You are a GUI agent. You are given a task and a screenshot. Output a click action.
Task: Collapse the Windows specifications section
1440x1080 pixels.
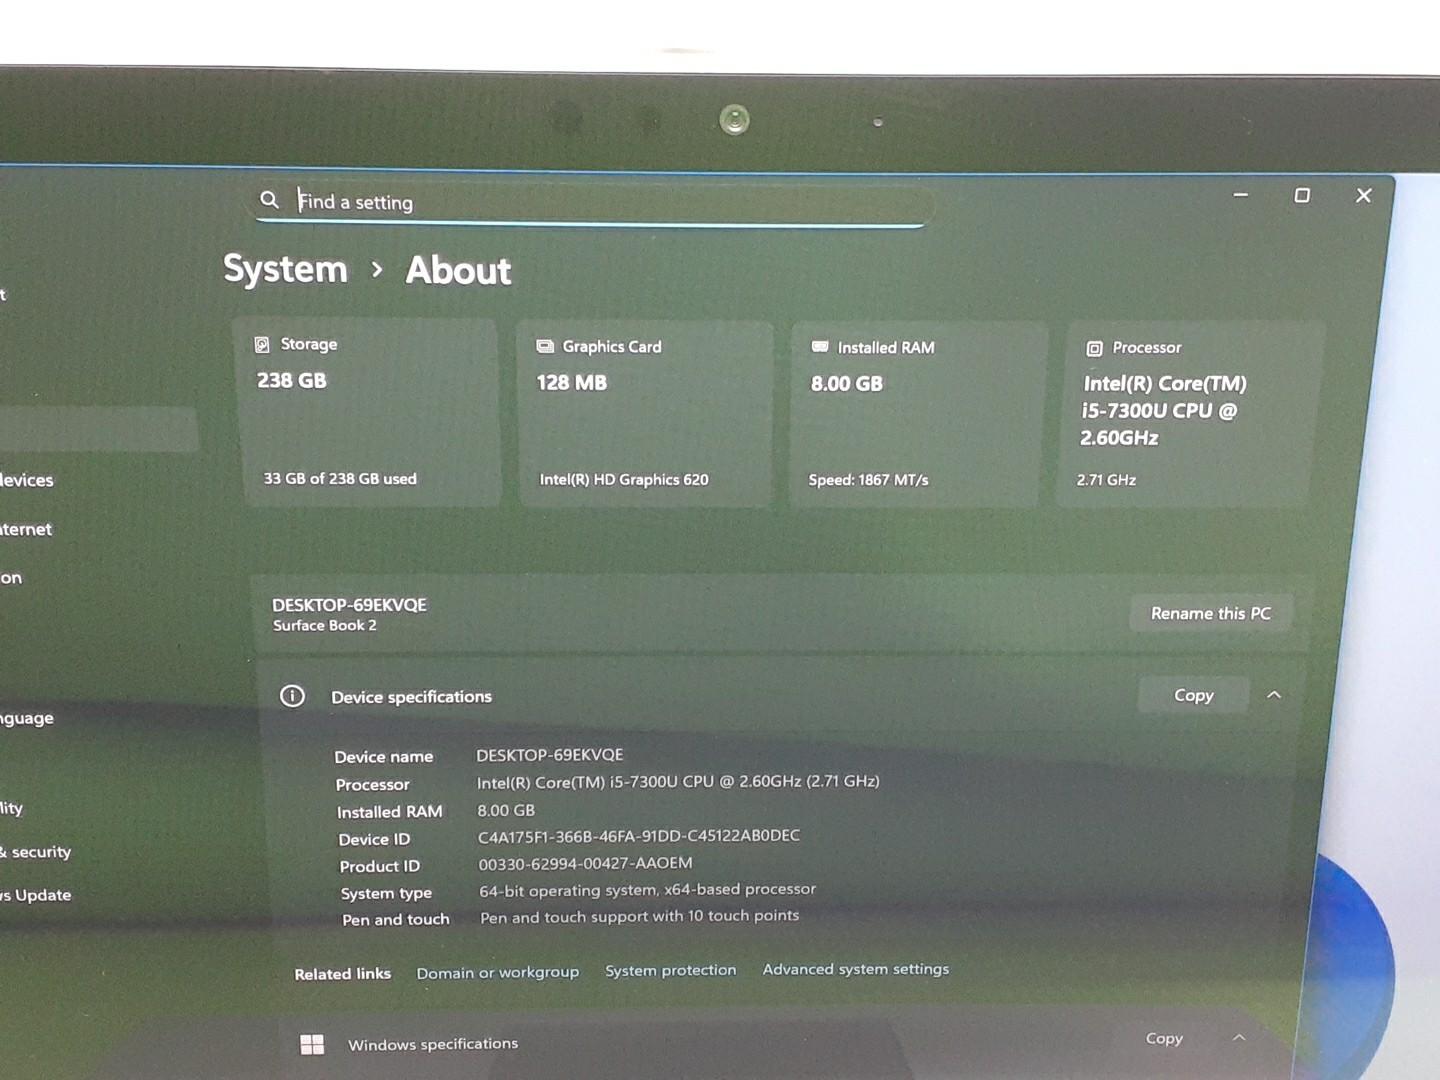coord(1239,1037)
